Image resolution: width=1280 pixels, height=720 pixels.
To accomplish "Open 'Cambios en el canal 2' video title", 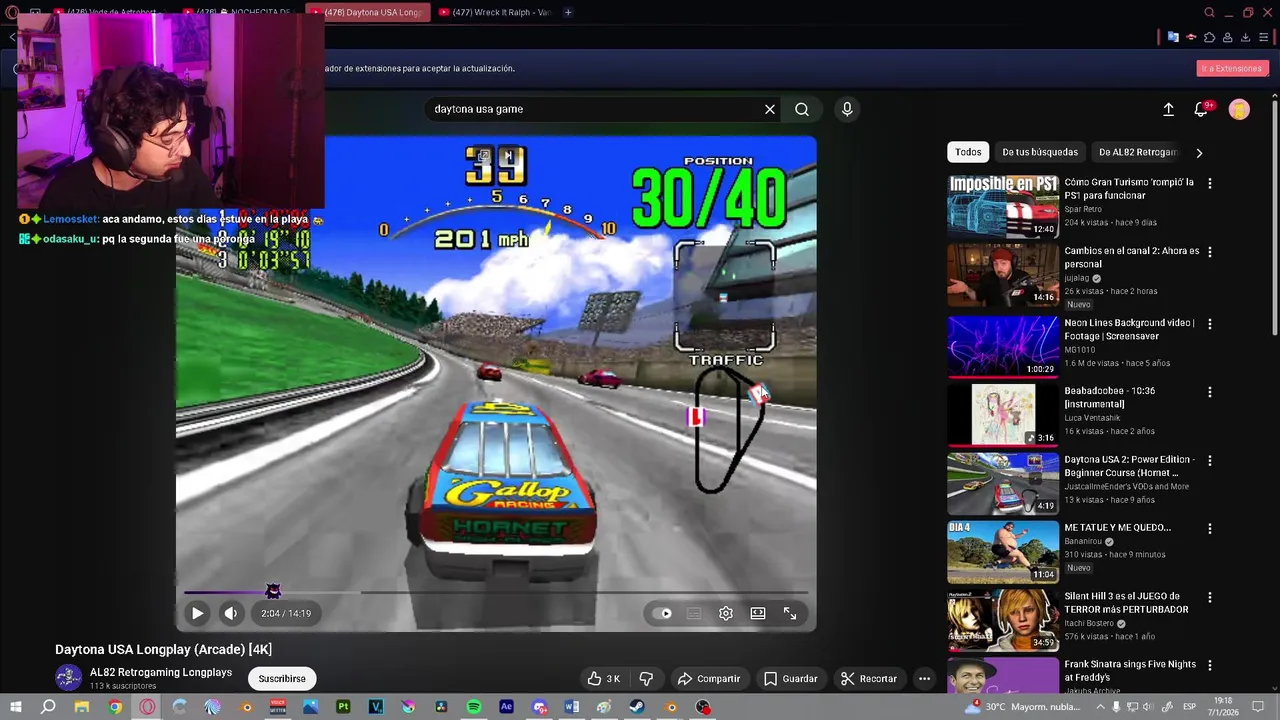I will pyautogui.click(x=1131, y=257).
